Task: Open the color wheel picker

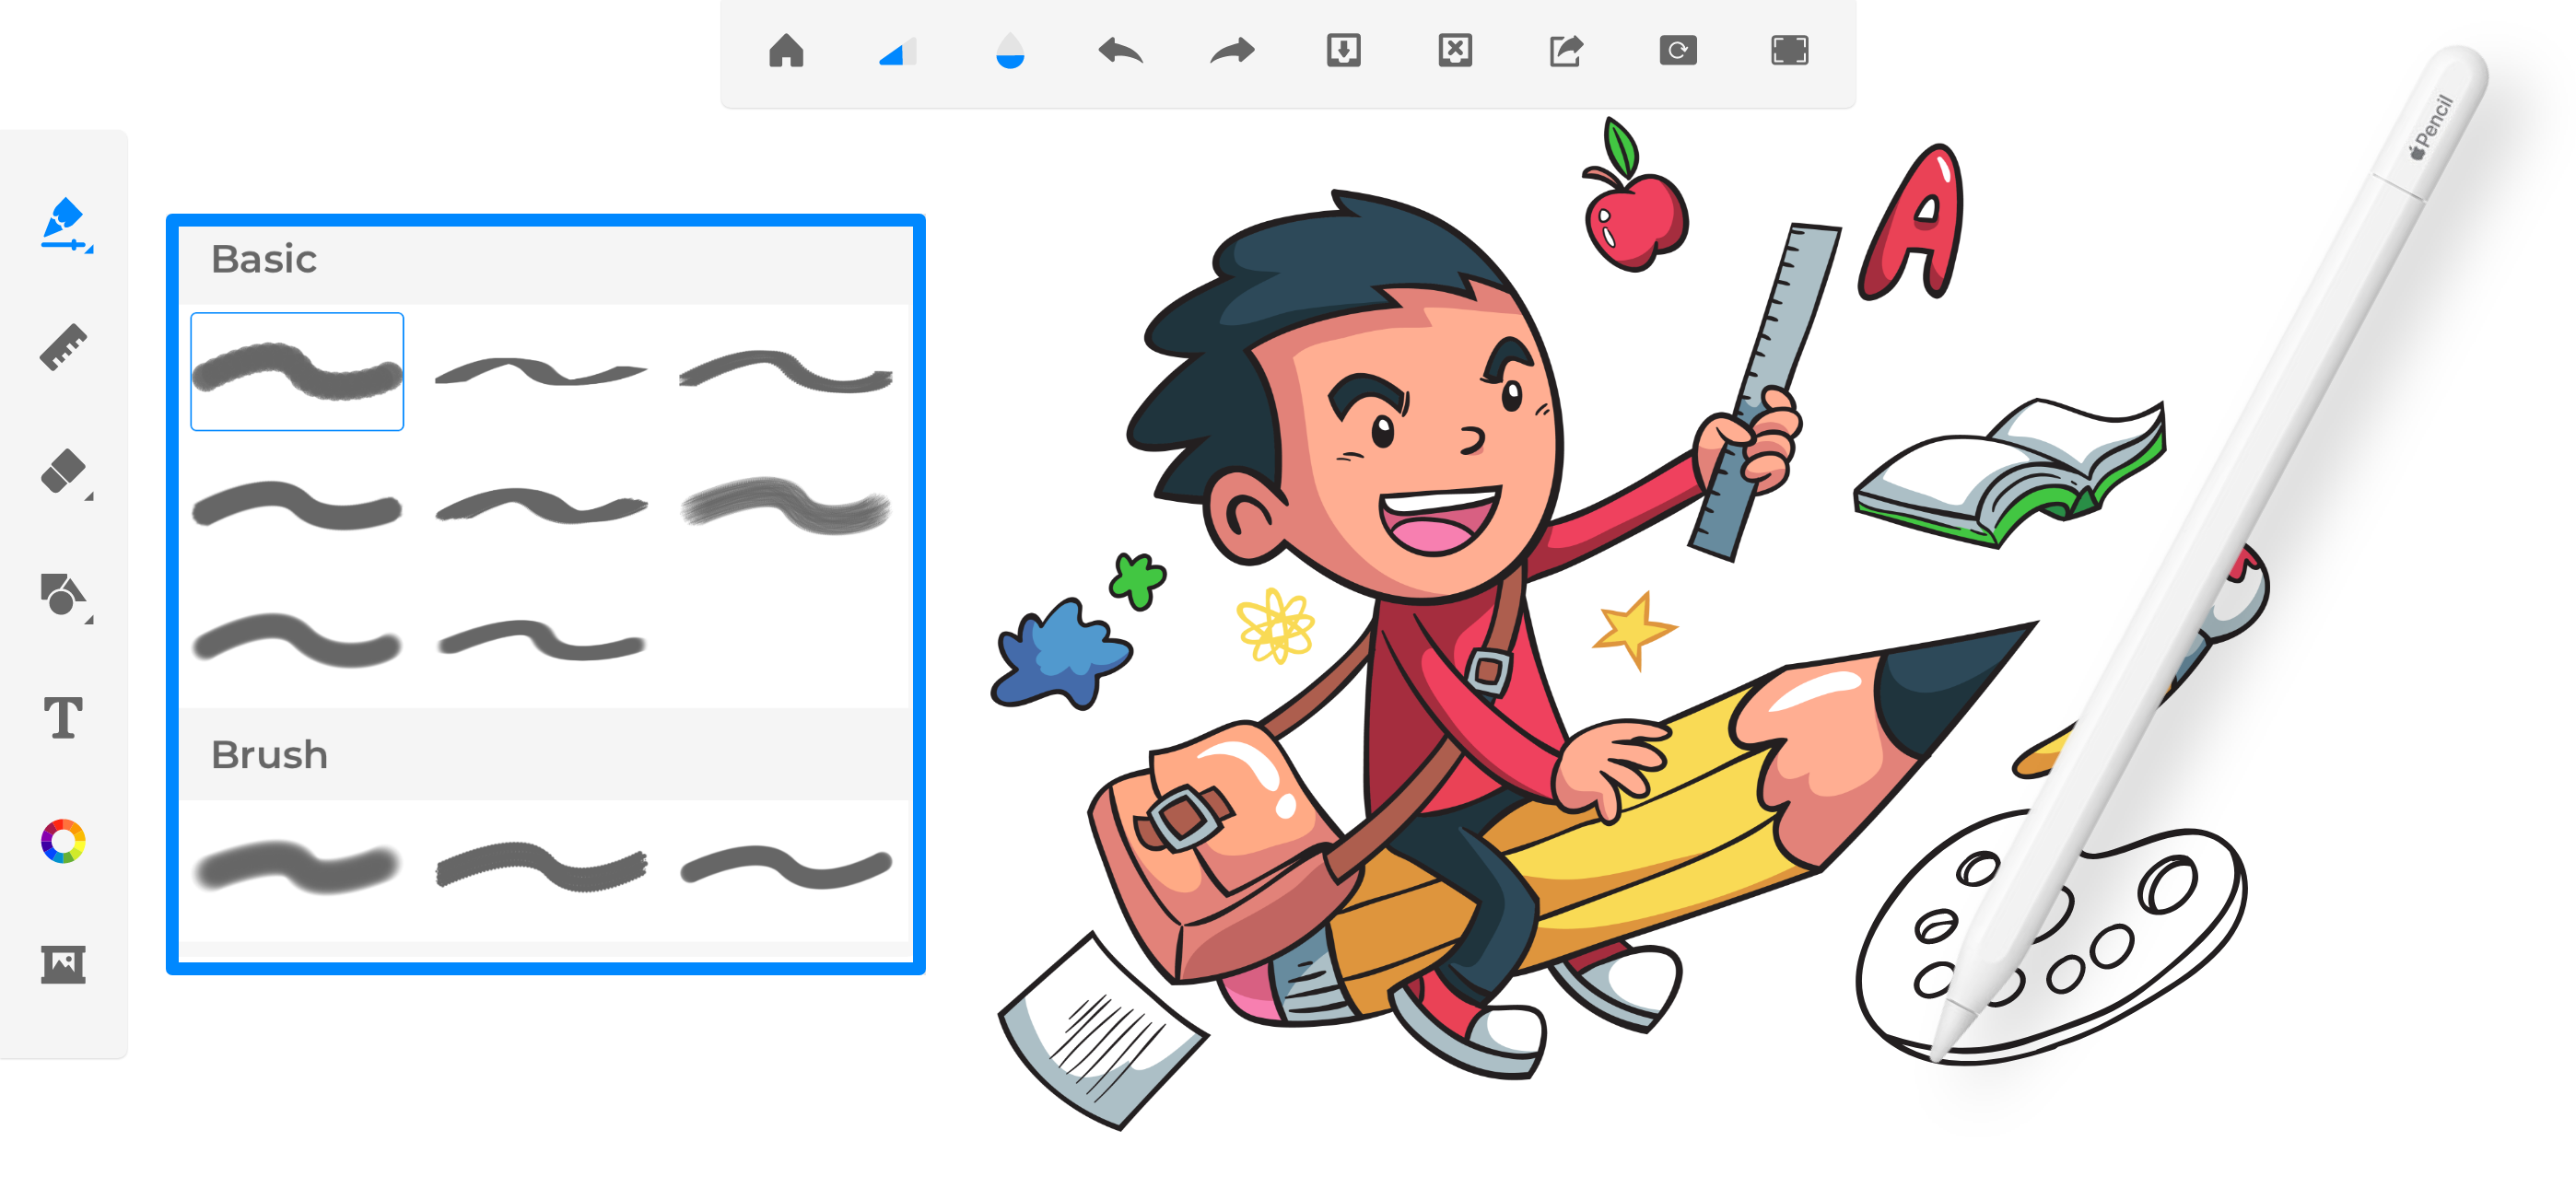Action: [63, 841]
